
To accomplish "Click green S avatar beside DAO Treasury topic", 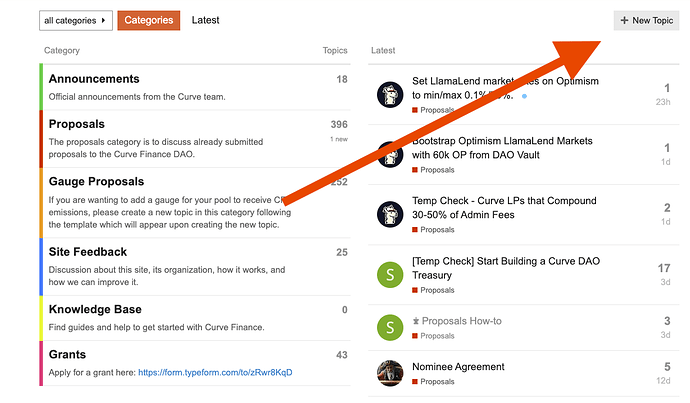I will pos(390,275).
